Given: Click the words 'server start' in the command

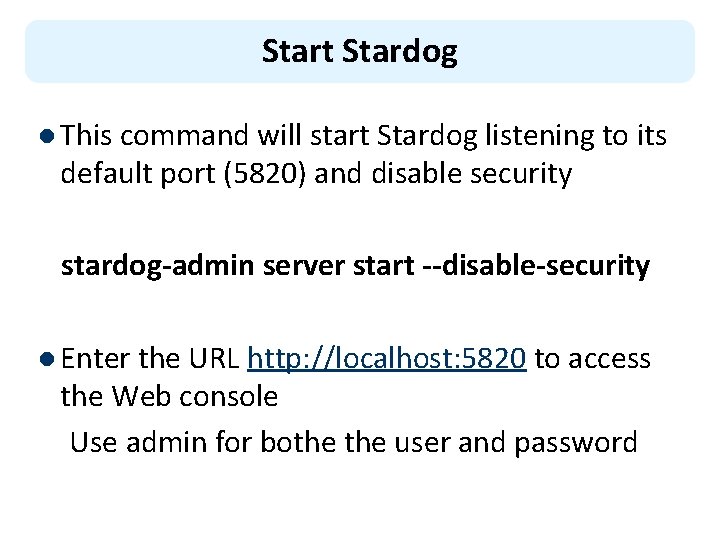Looking at the screenshot, I should click(x=339, y=266).
